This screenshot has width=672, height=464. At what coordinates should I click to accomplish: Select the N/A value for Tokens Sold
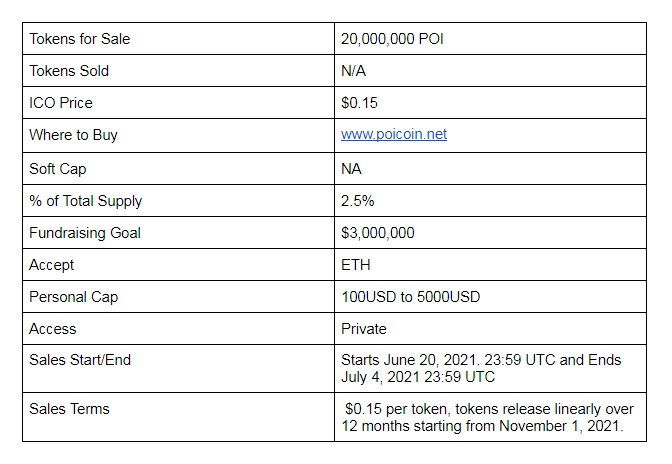tap(354, 71)
